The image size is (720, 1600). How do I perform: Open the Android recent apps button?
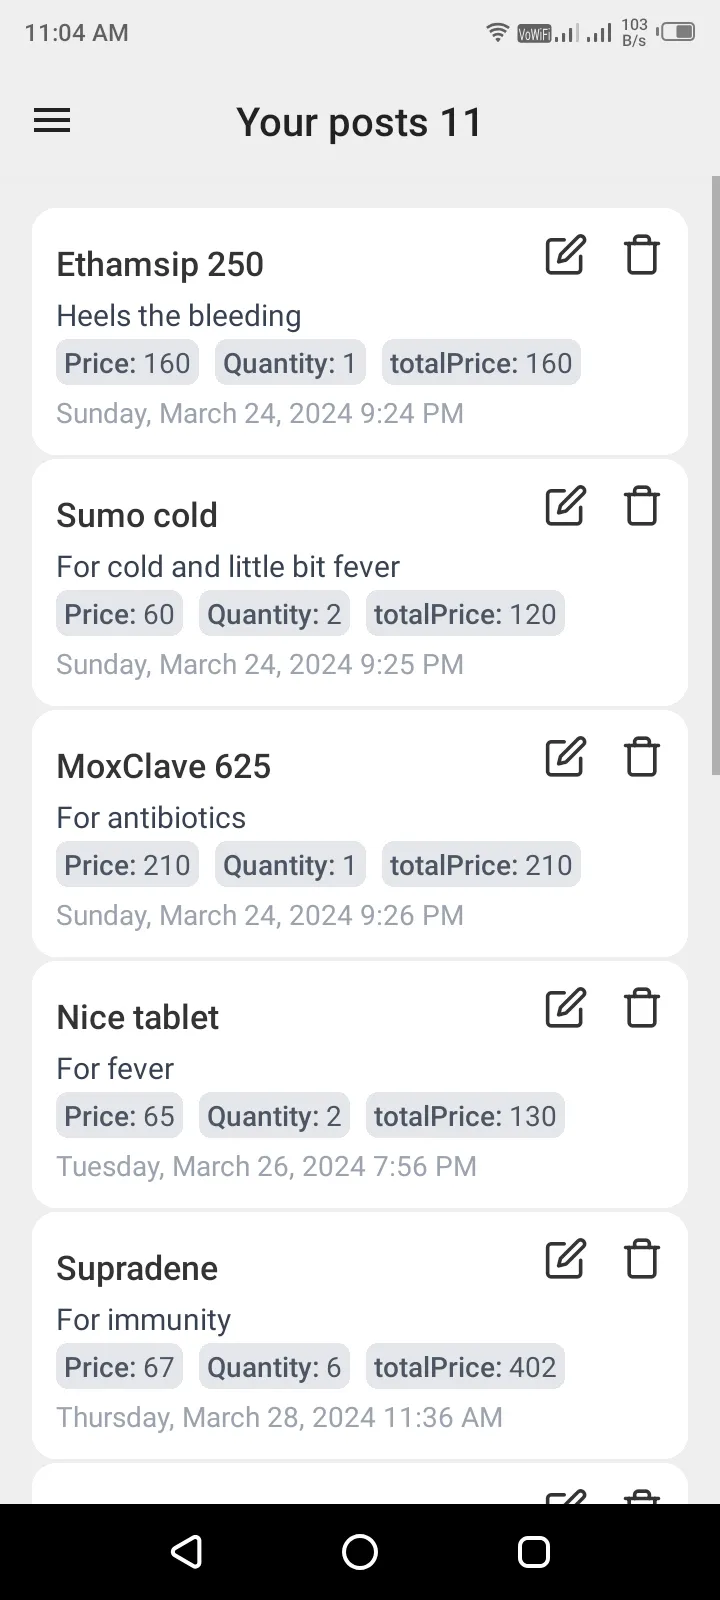[x=534, y=1552]
